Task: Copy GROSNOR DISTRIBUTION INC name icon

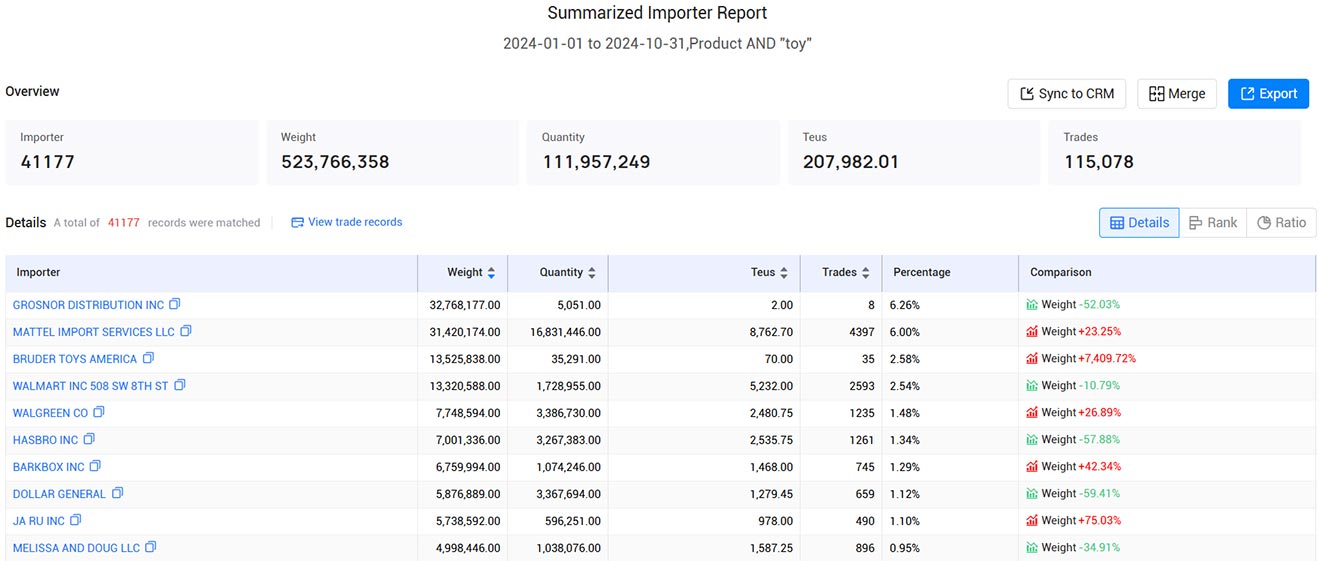Action: [x=175, y=304]
